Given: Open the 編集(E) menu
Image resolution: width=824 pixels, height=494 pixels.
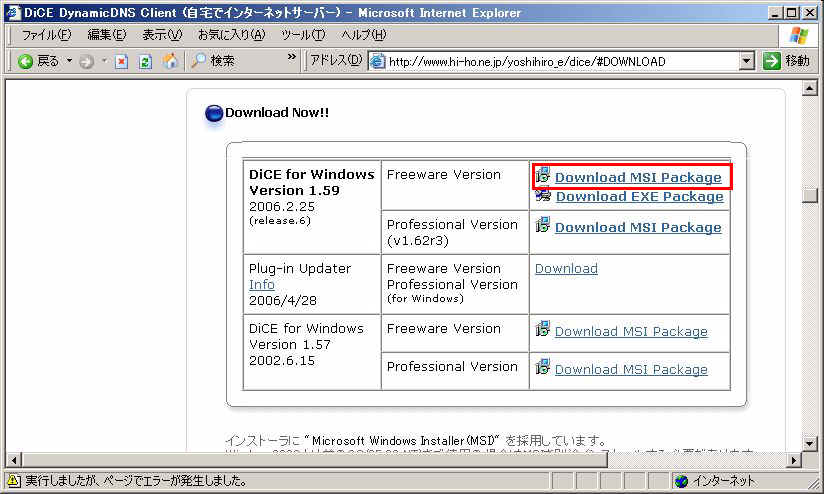Looking at the screenshot, I should tap(107, 35).
